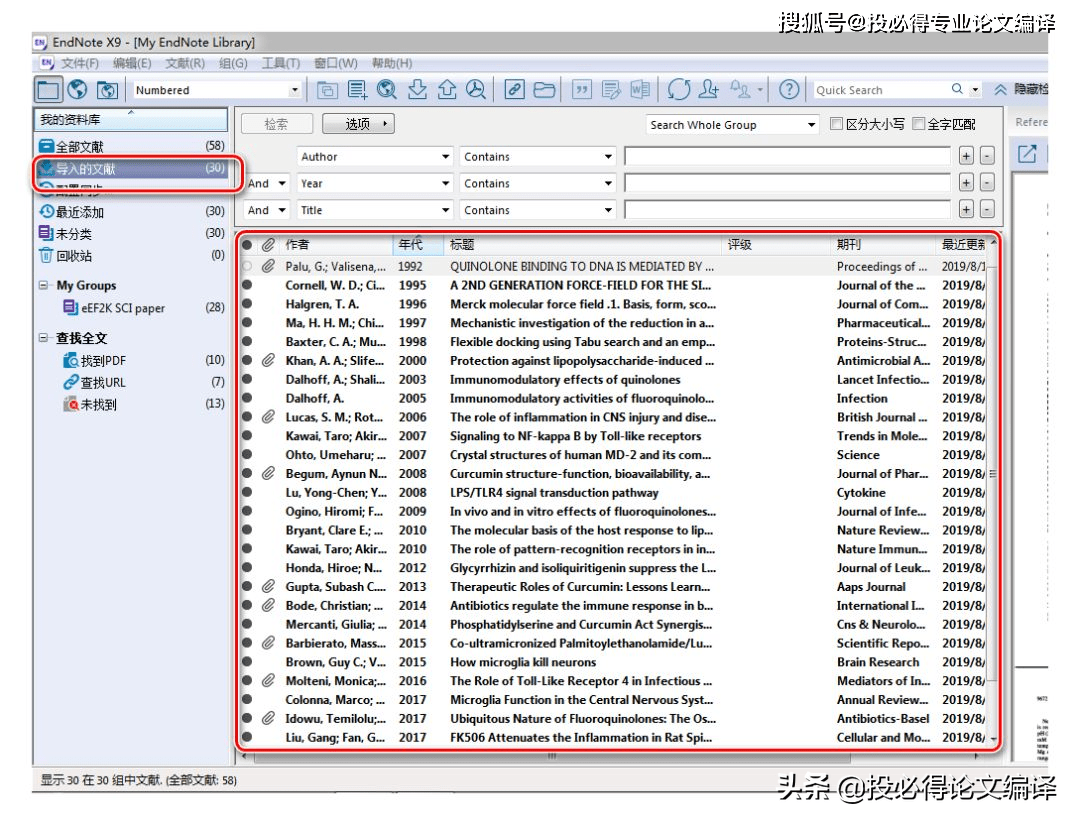
Task: Open the Help question mark icon
Action: pyautogui.click(x=789, y=90)
